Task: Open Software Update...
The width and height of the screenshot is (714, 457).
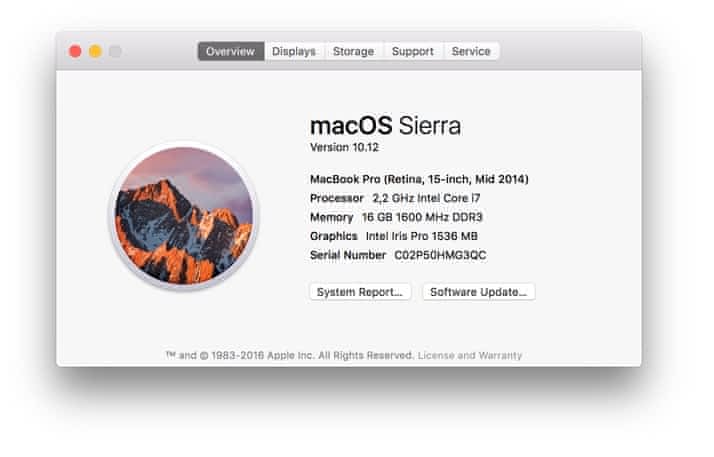Action: tap(479, 292)
